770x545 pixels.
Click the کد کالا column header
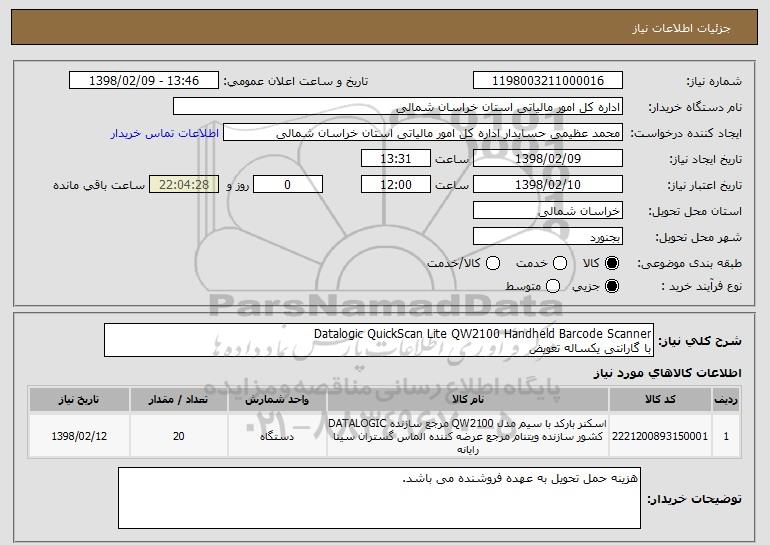[x=660, y=400]
